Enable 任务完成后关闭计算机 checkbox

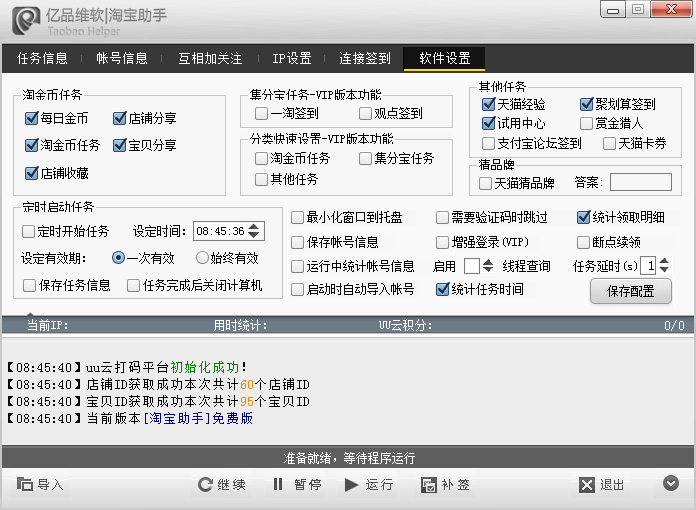point(133,285)
